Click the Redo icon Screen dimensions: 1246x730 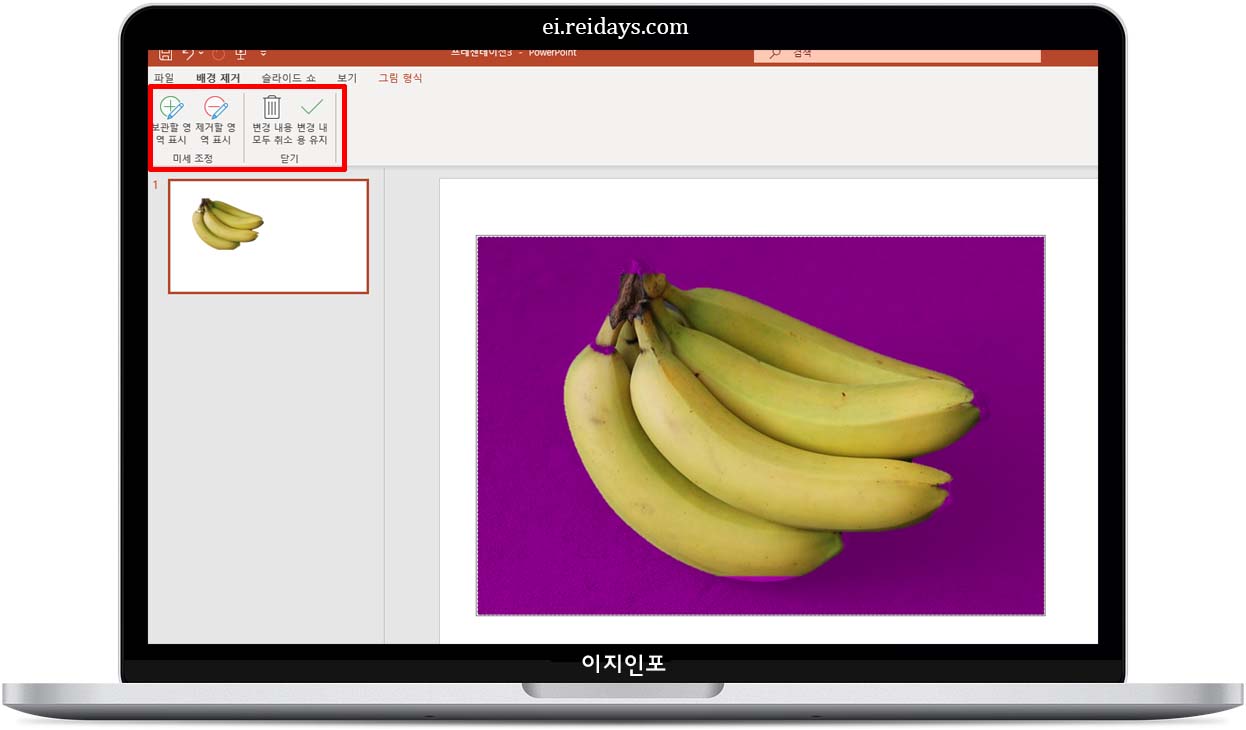(219, 54)
